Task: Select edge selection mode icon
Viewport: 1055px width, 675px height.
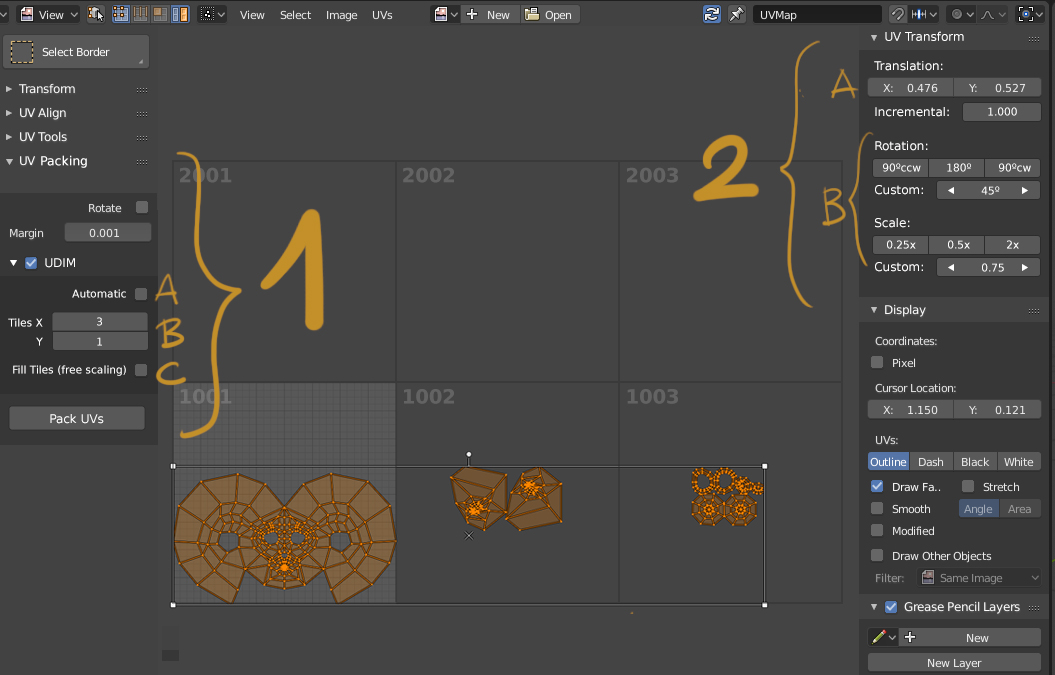Action: click(x=141, y=14)
